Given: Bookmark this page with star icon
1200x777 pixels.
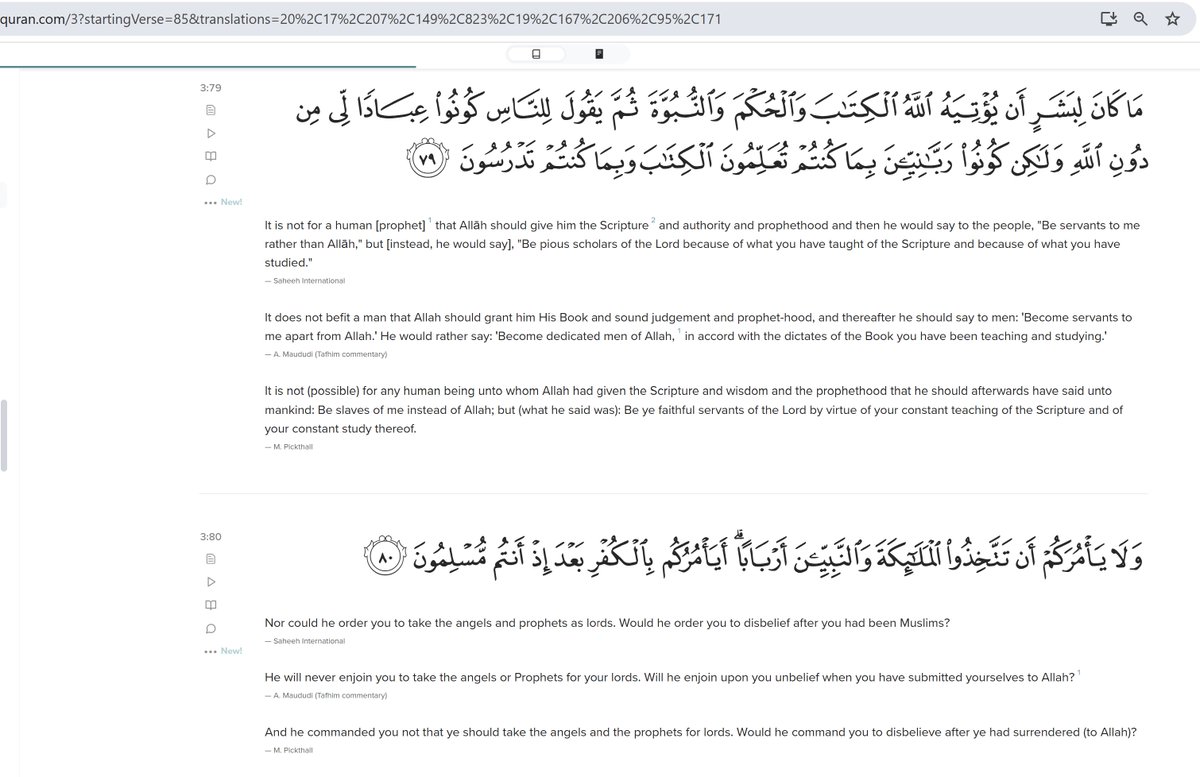Looking at the screenshot, I should [1172, 19].
